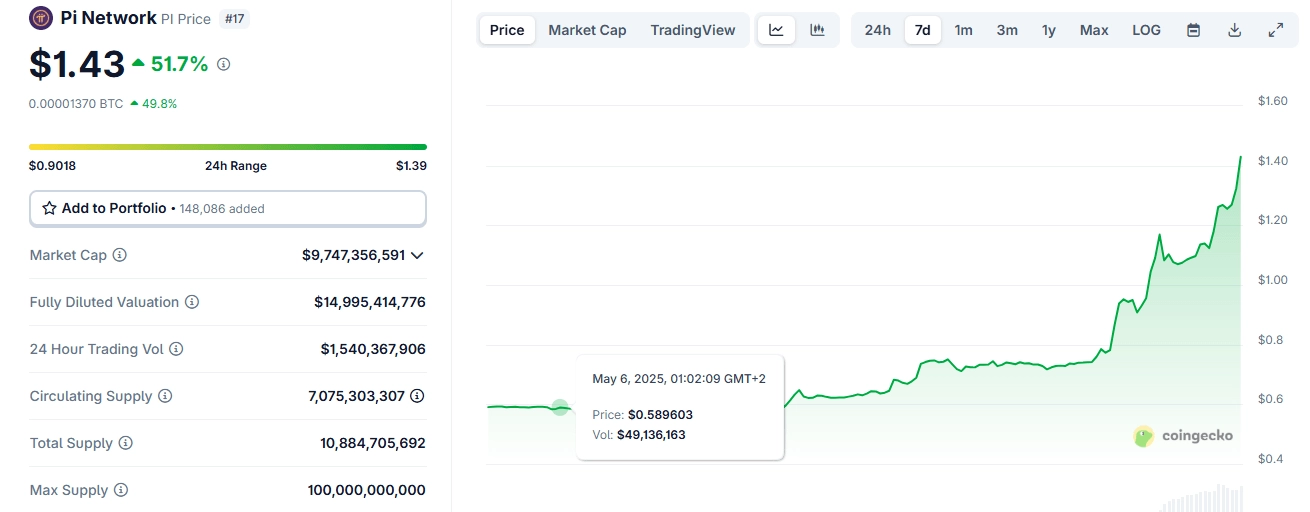Open the info icon next to 51.7%
1310x512 pixels.
[223, 64]
